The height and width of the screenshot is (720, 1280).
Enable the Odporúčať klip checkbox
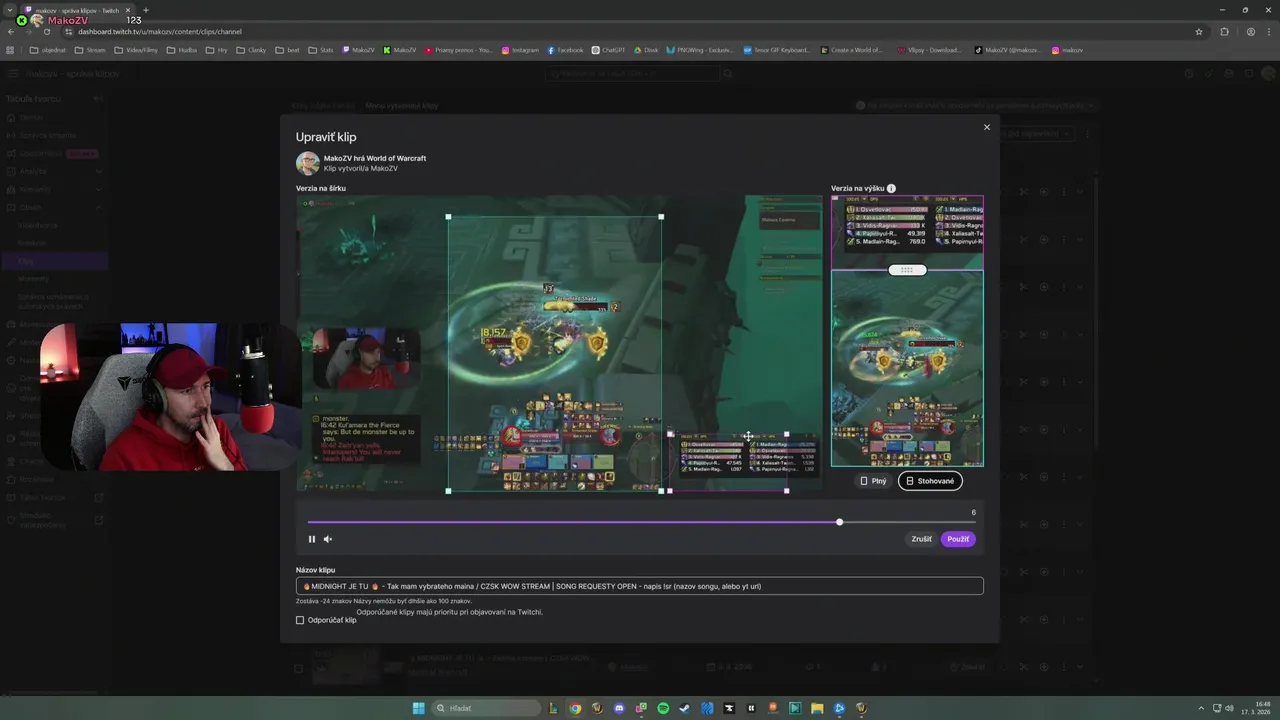coord(300,620)
